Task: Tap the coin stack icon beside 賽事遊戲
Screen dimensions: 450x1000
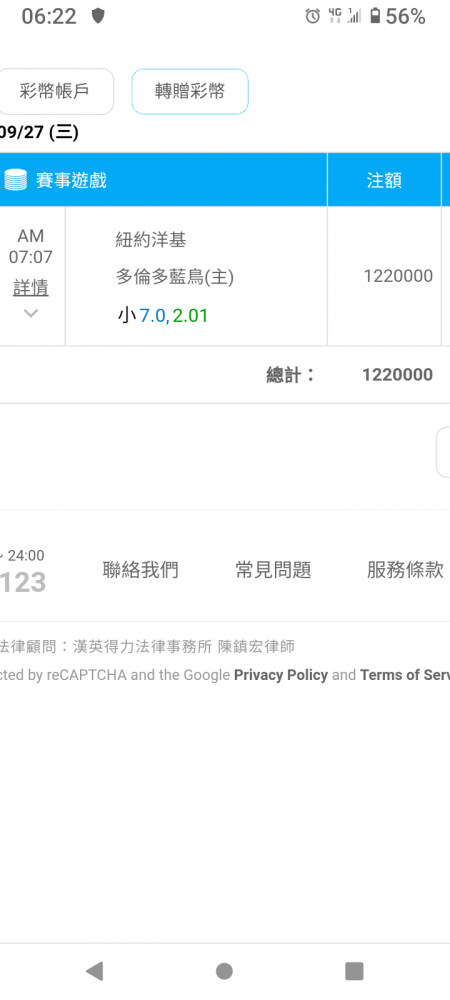Action: 15,180
